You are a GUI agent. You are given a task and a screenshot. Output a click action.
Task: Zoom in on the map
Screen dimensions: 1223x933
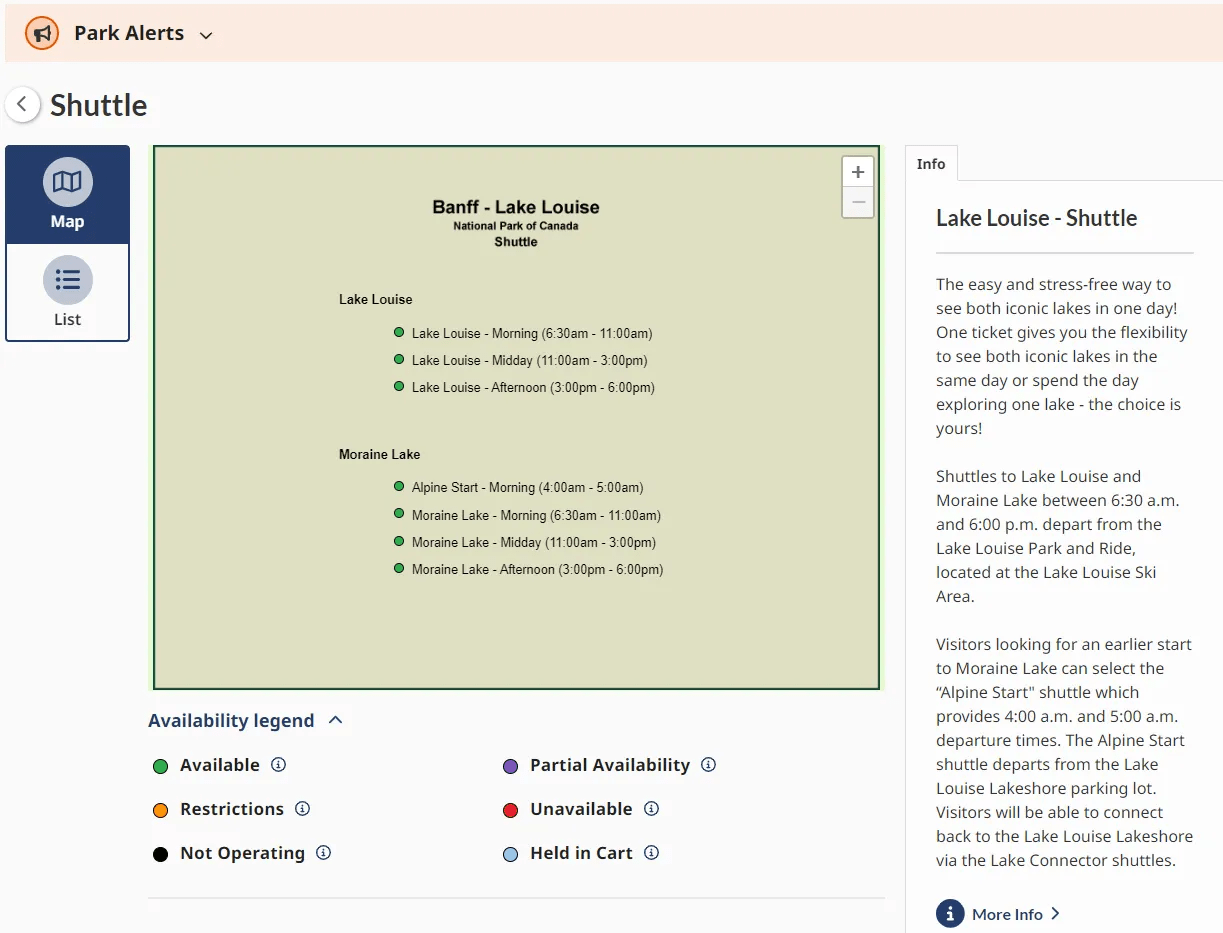857,172
